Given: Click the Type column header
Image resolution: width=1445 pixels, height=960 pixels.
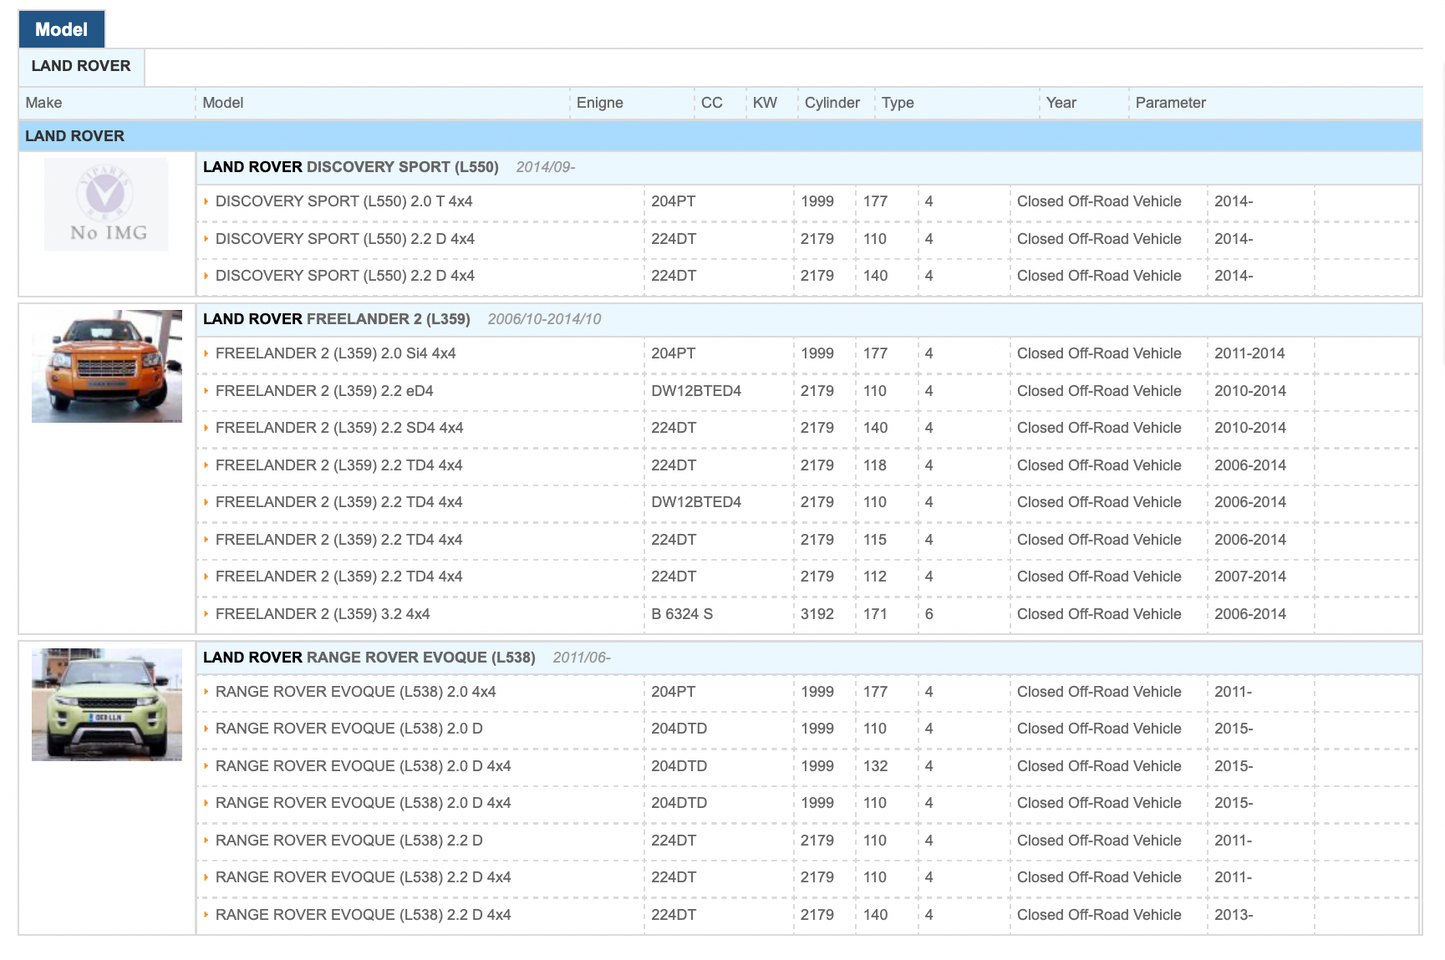Looking at the screenshot, I should coord(898,103).
